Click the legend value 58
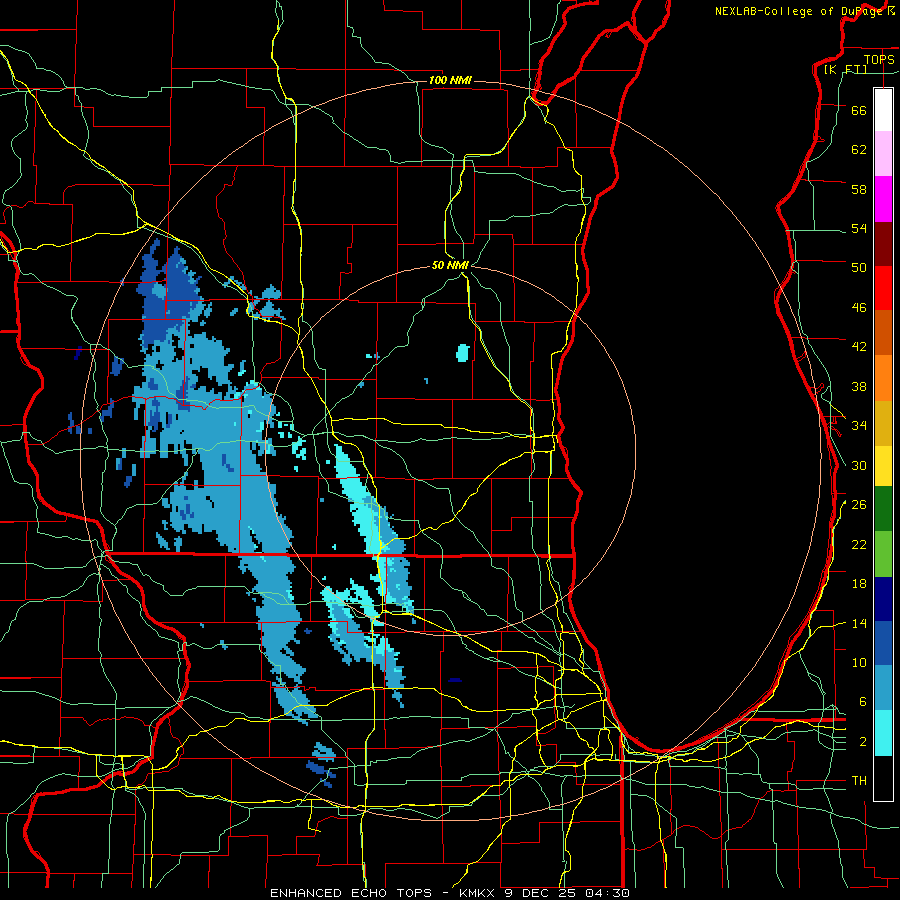The image size is (900, 900). tap(859, 189)
